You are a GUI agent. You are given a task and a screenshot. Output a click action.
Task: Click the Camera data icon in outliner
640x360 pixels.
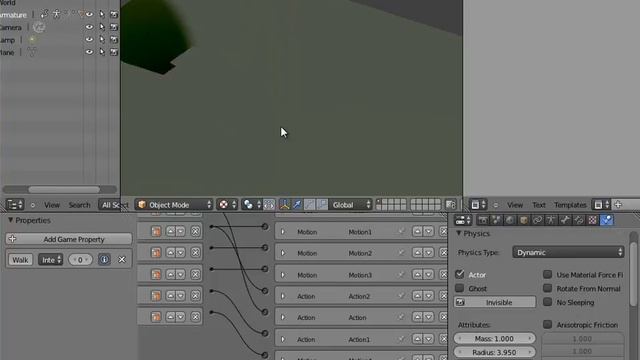(39, 27)
